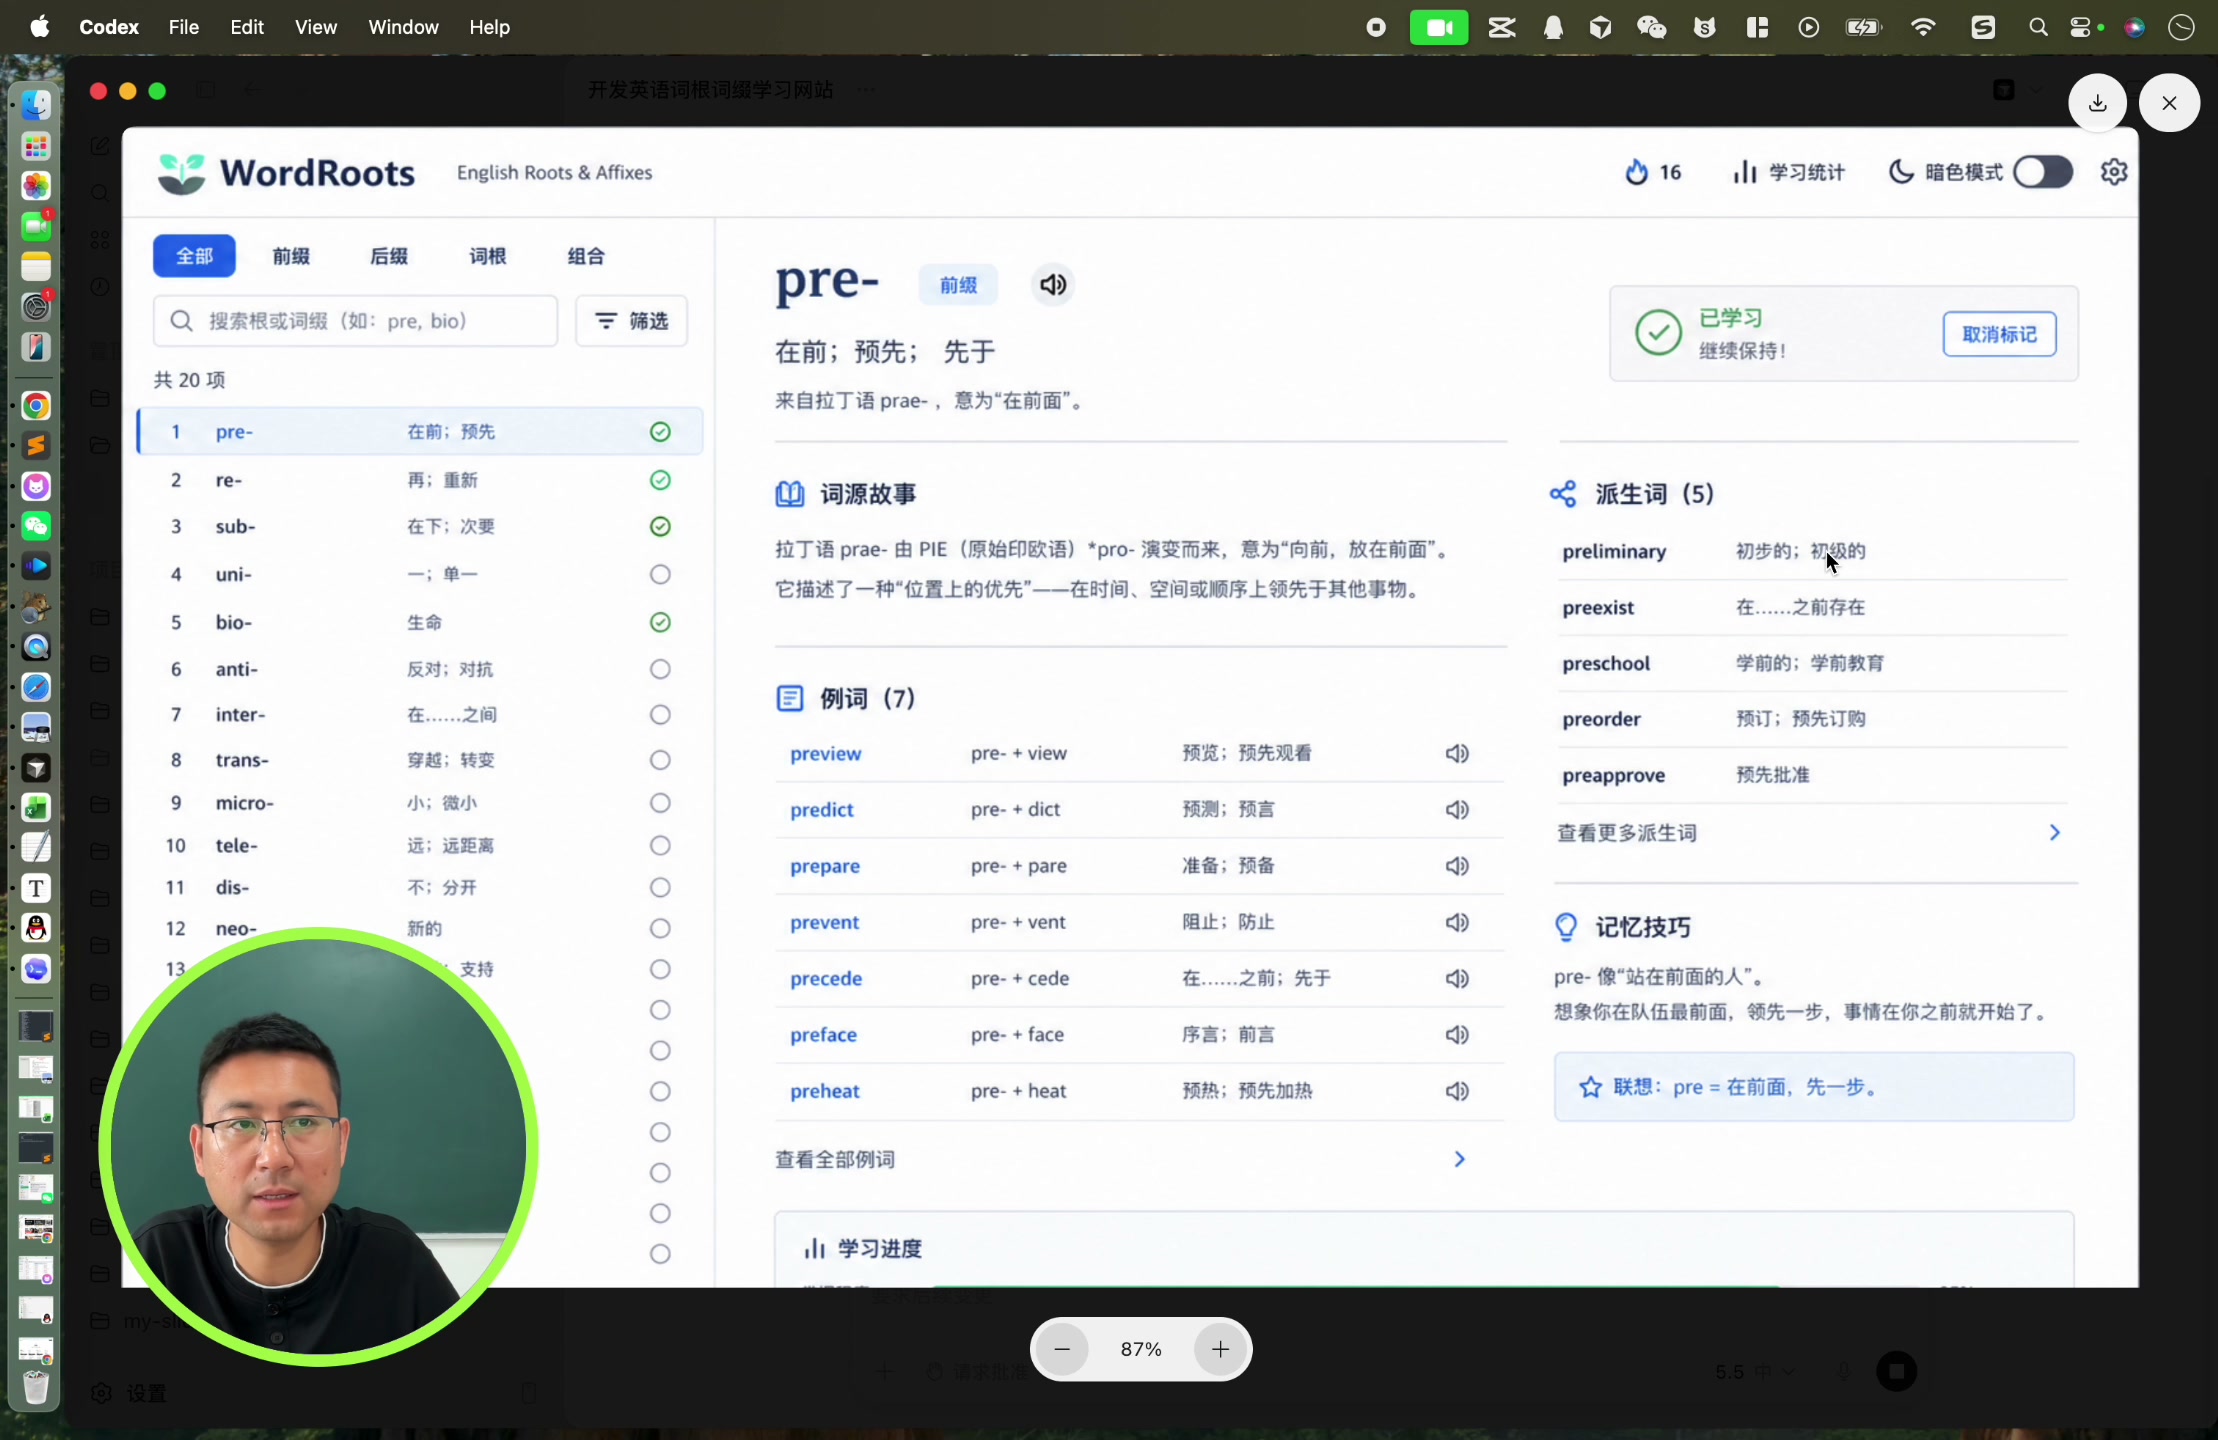Zoom out with the minus button

click(1062, 1349)
